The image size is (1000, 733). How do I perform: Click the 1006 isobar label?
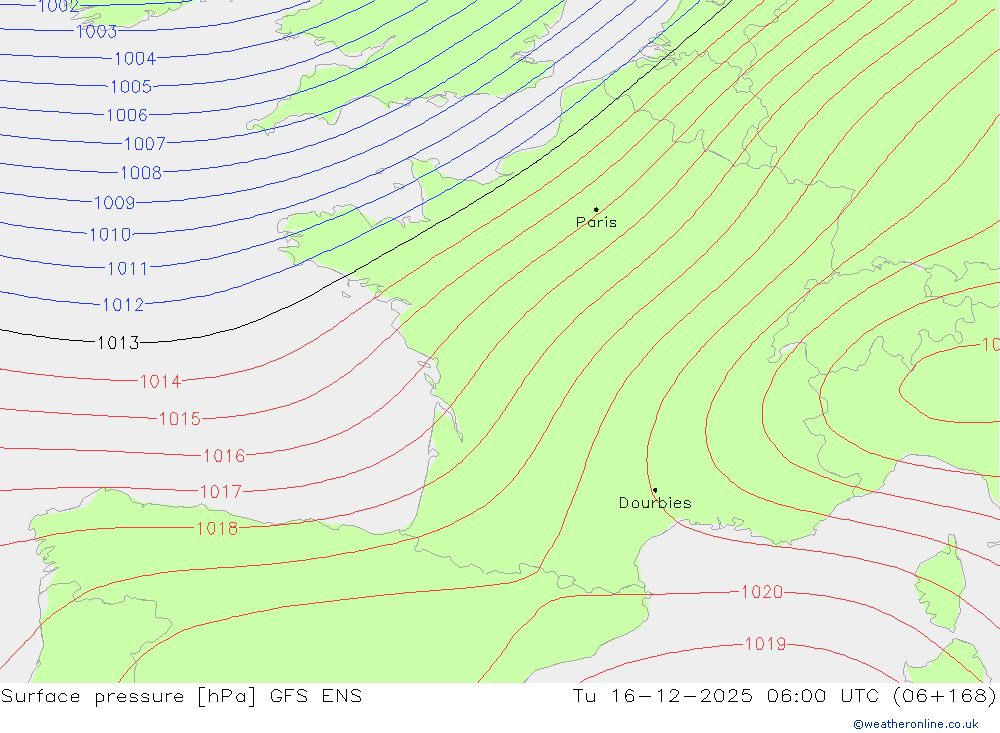[127, 115]
